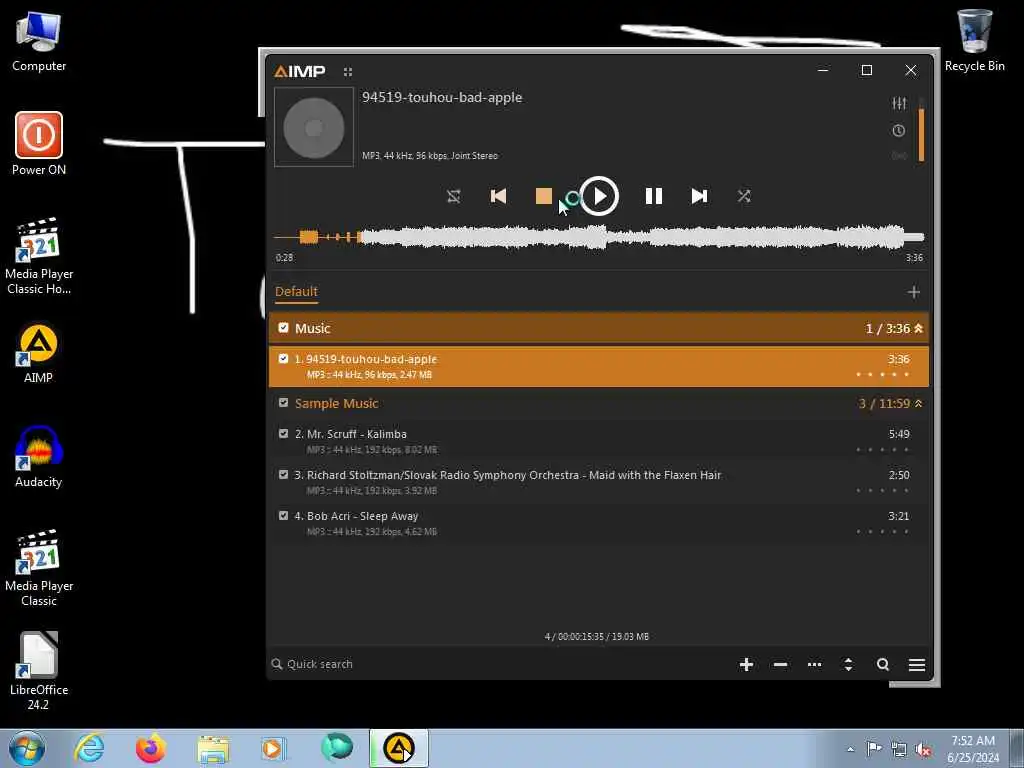The height and width of the screenshot is (768, 1024).
Task: Adjust the orange volume slider
Action: pos(921,129)
